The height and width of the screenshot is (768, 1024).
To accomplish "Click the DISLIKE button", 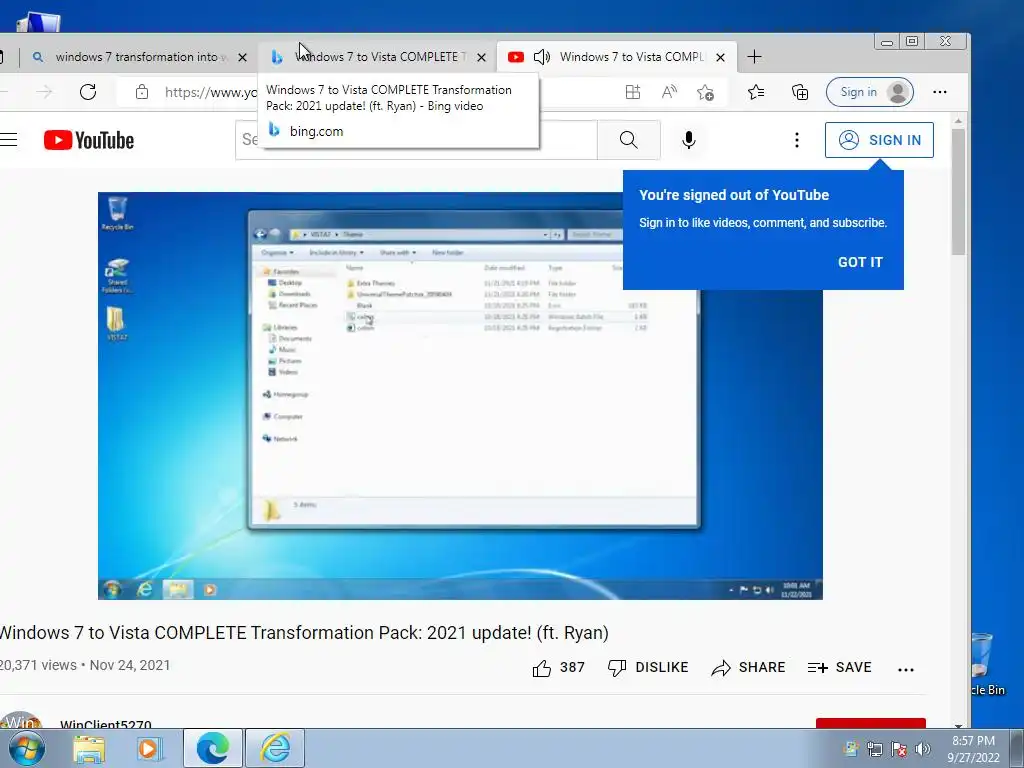I will pyautogui.click(x=648, y=667).
